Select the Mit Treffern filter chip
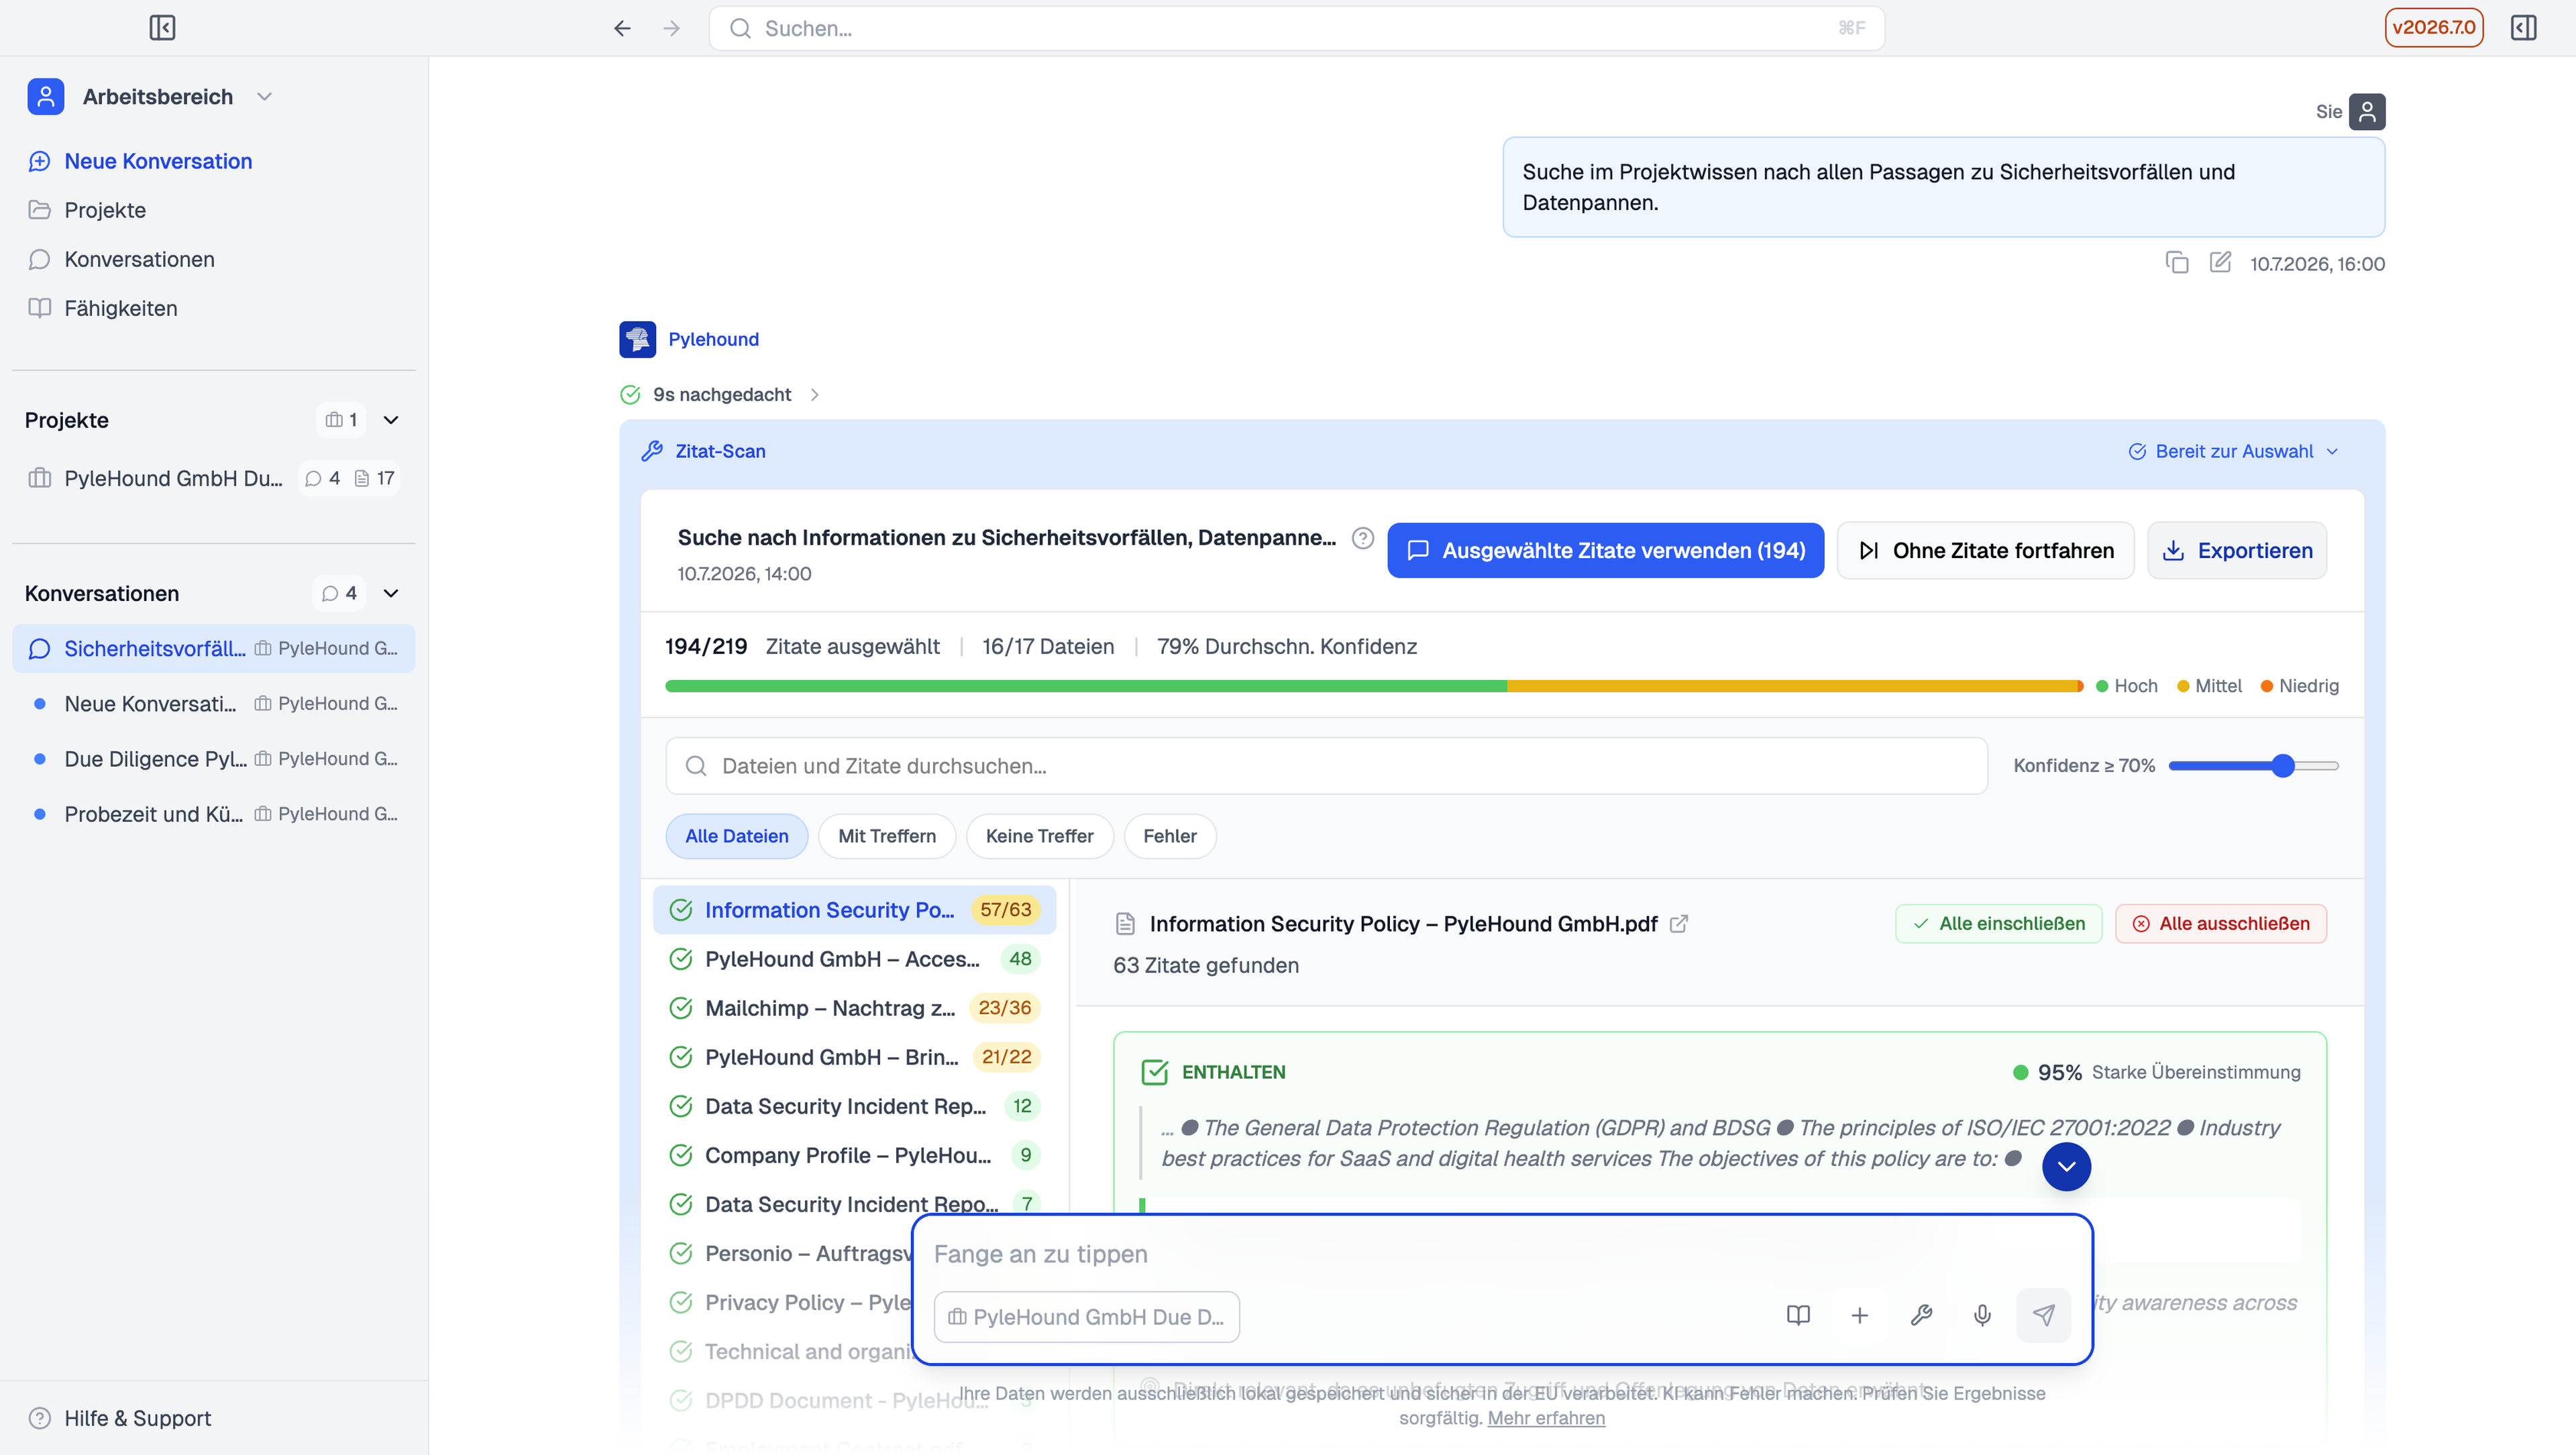2576x1455 pixels. coord(887,836)
